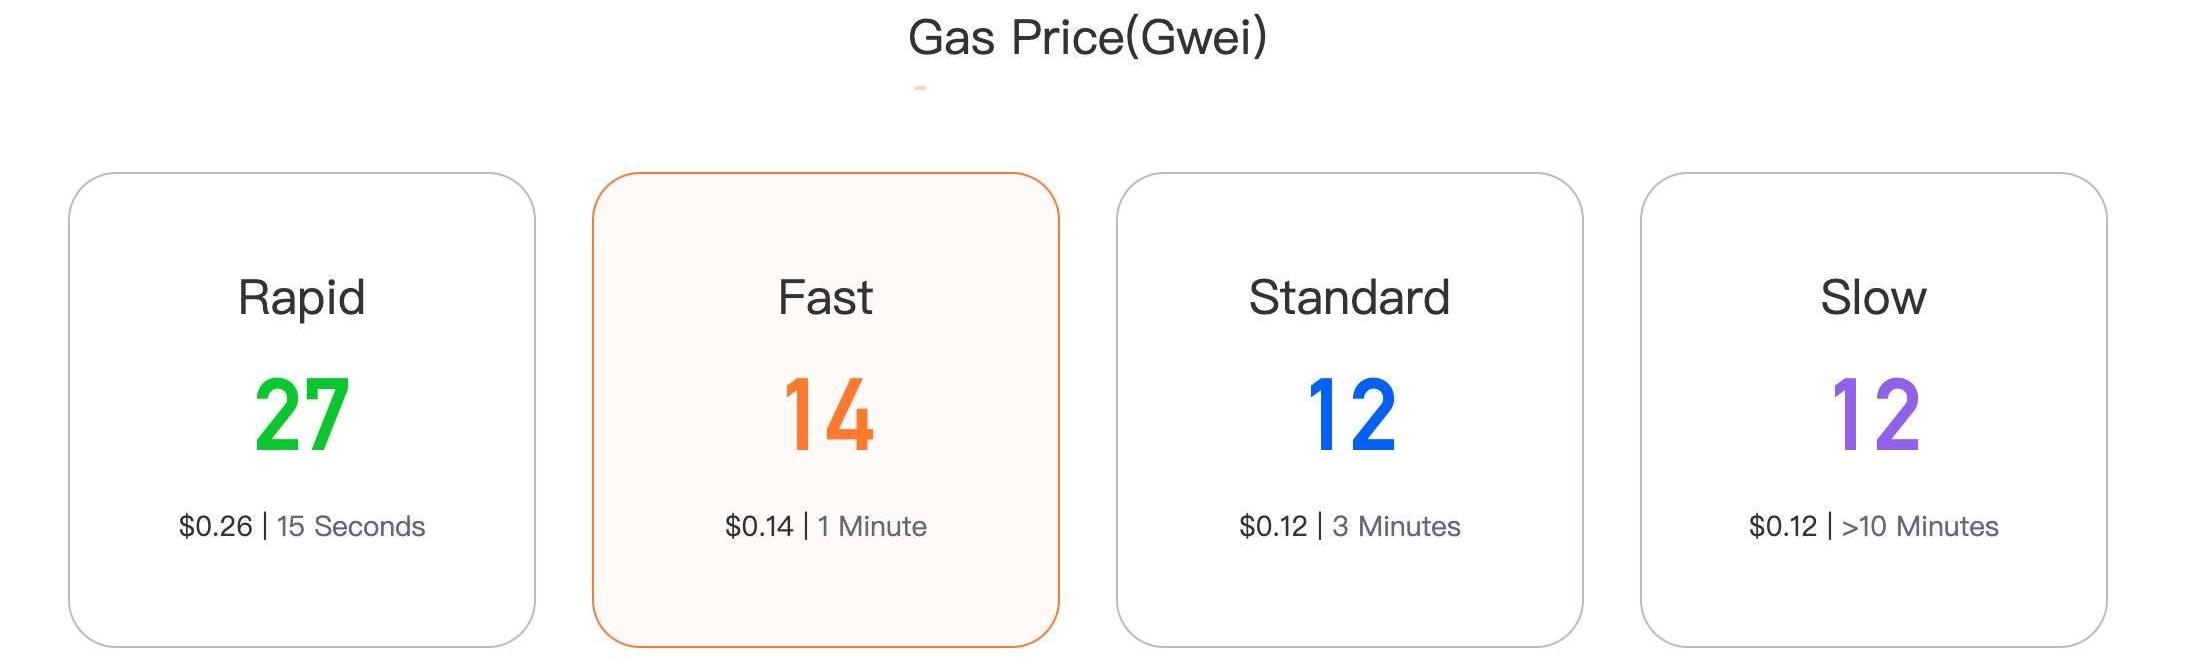
Task: Click the "1 Minute" time estimate
Action: [x=872, y=526]
